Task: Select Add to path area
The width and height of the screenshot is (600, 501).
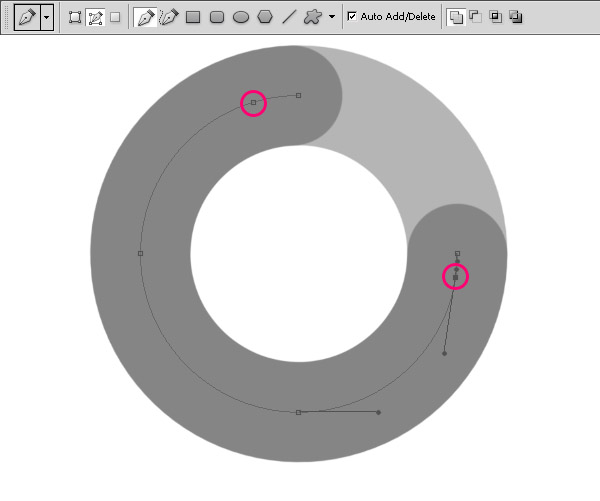Action: coord(456,17)
